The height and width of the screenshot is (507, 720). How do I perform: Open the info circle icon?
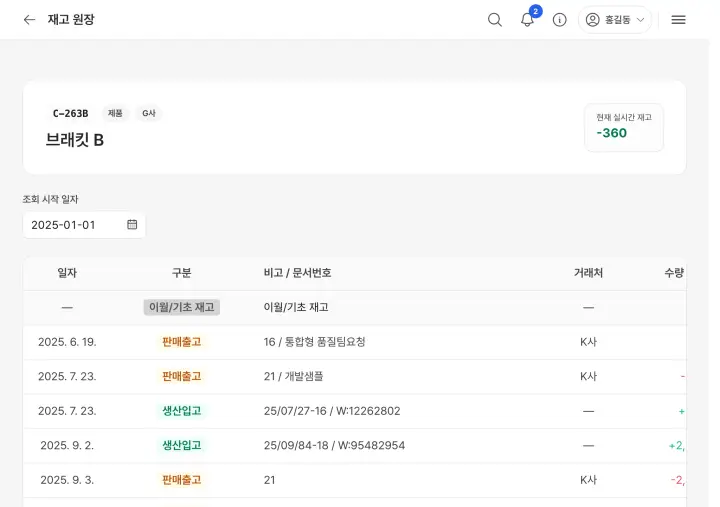559,20
